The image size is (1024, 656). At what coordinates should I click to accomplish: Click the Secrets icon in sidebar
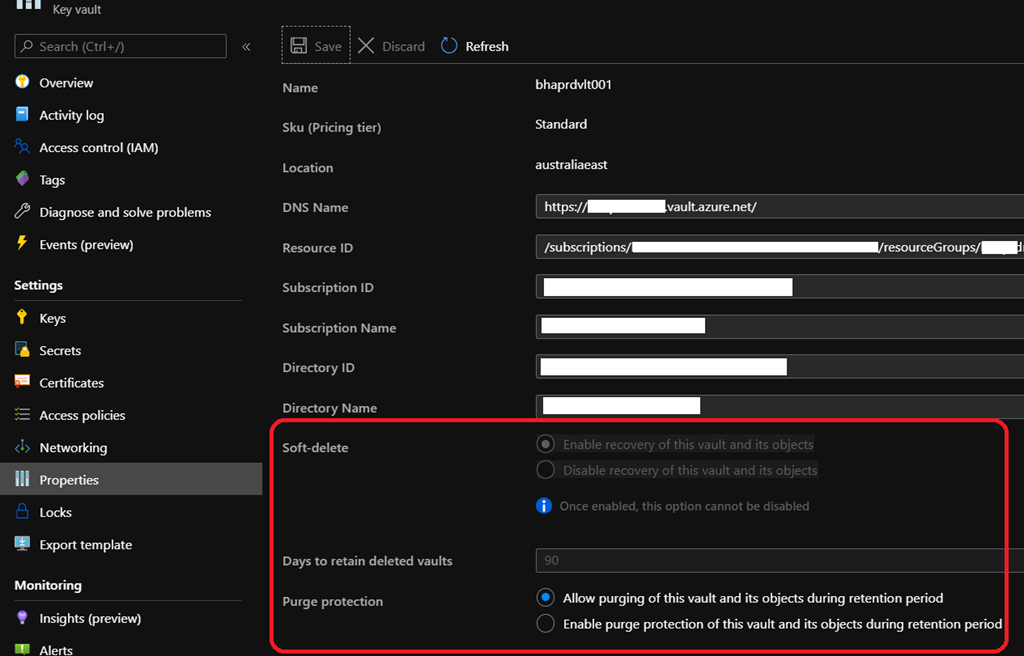22,350
